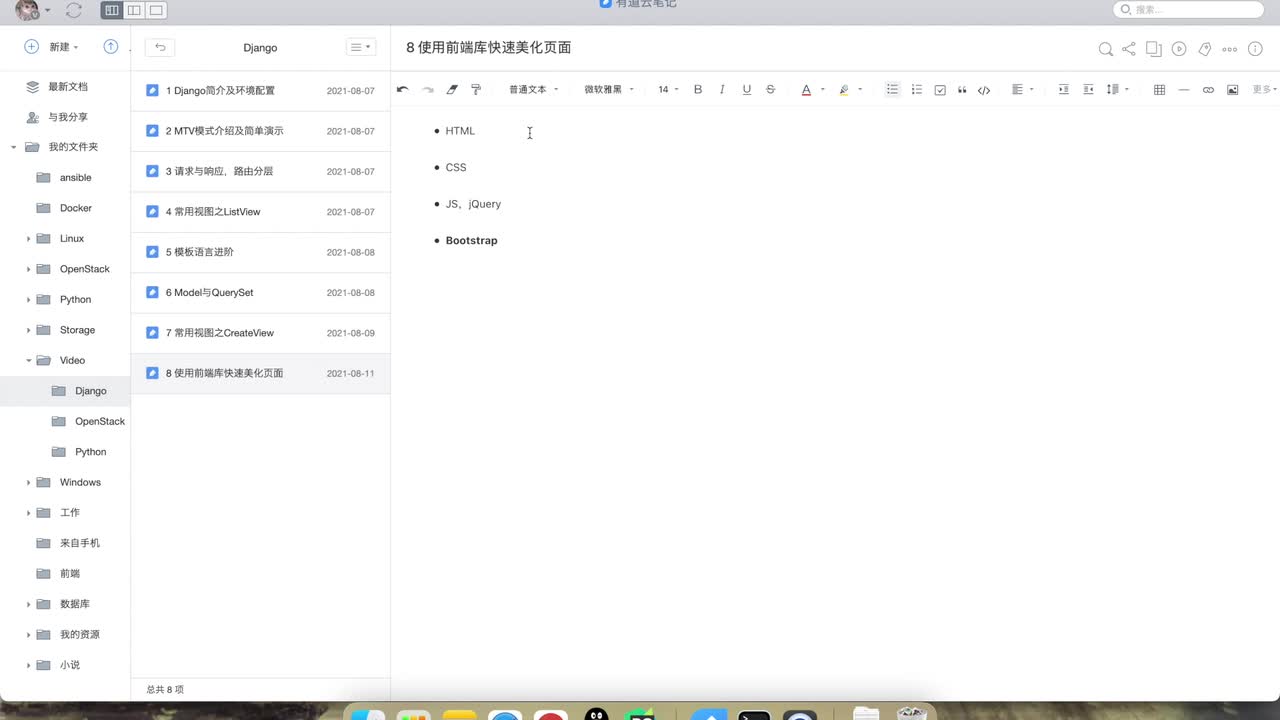Toggle italic formatting

click(x=722, y=90)
